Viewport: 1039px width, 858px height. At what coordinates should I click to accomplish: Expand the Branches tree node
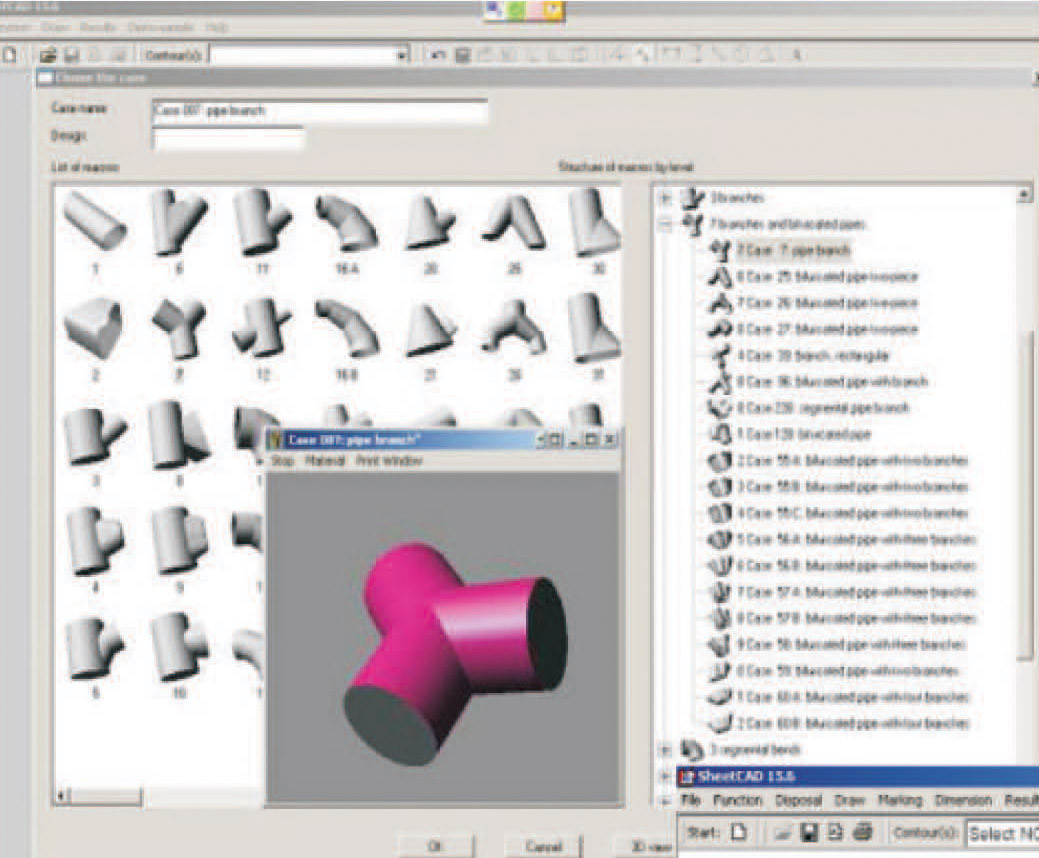[666, 198]
